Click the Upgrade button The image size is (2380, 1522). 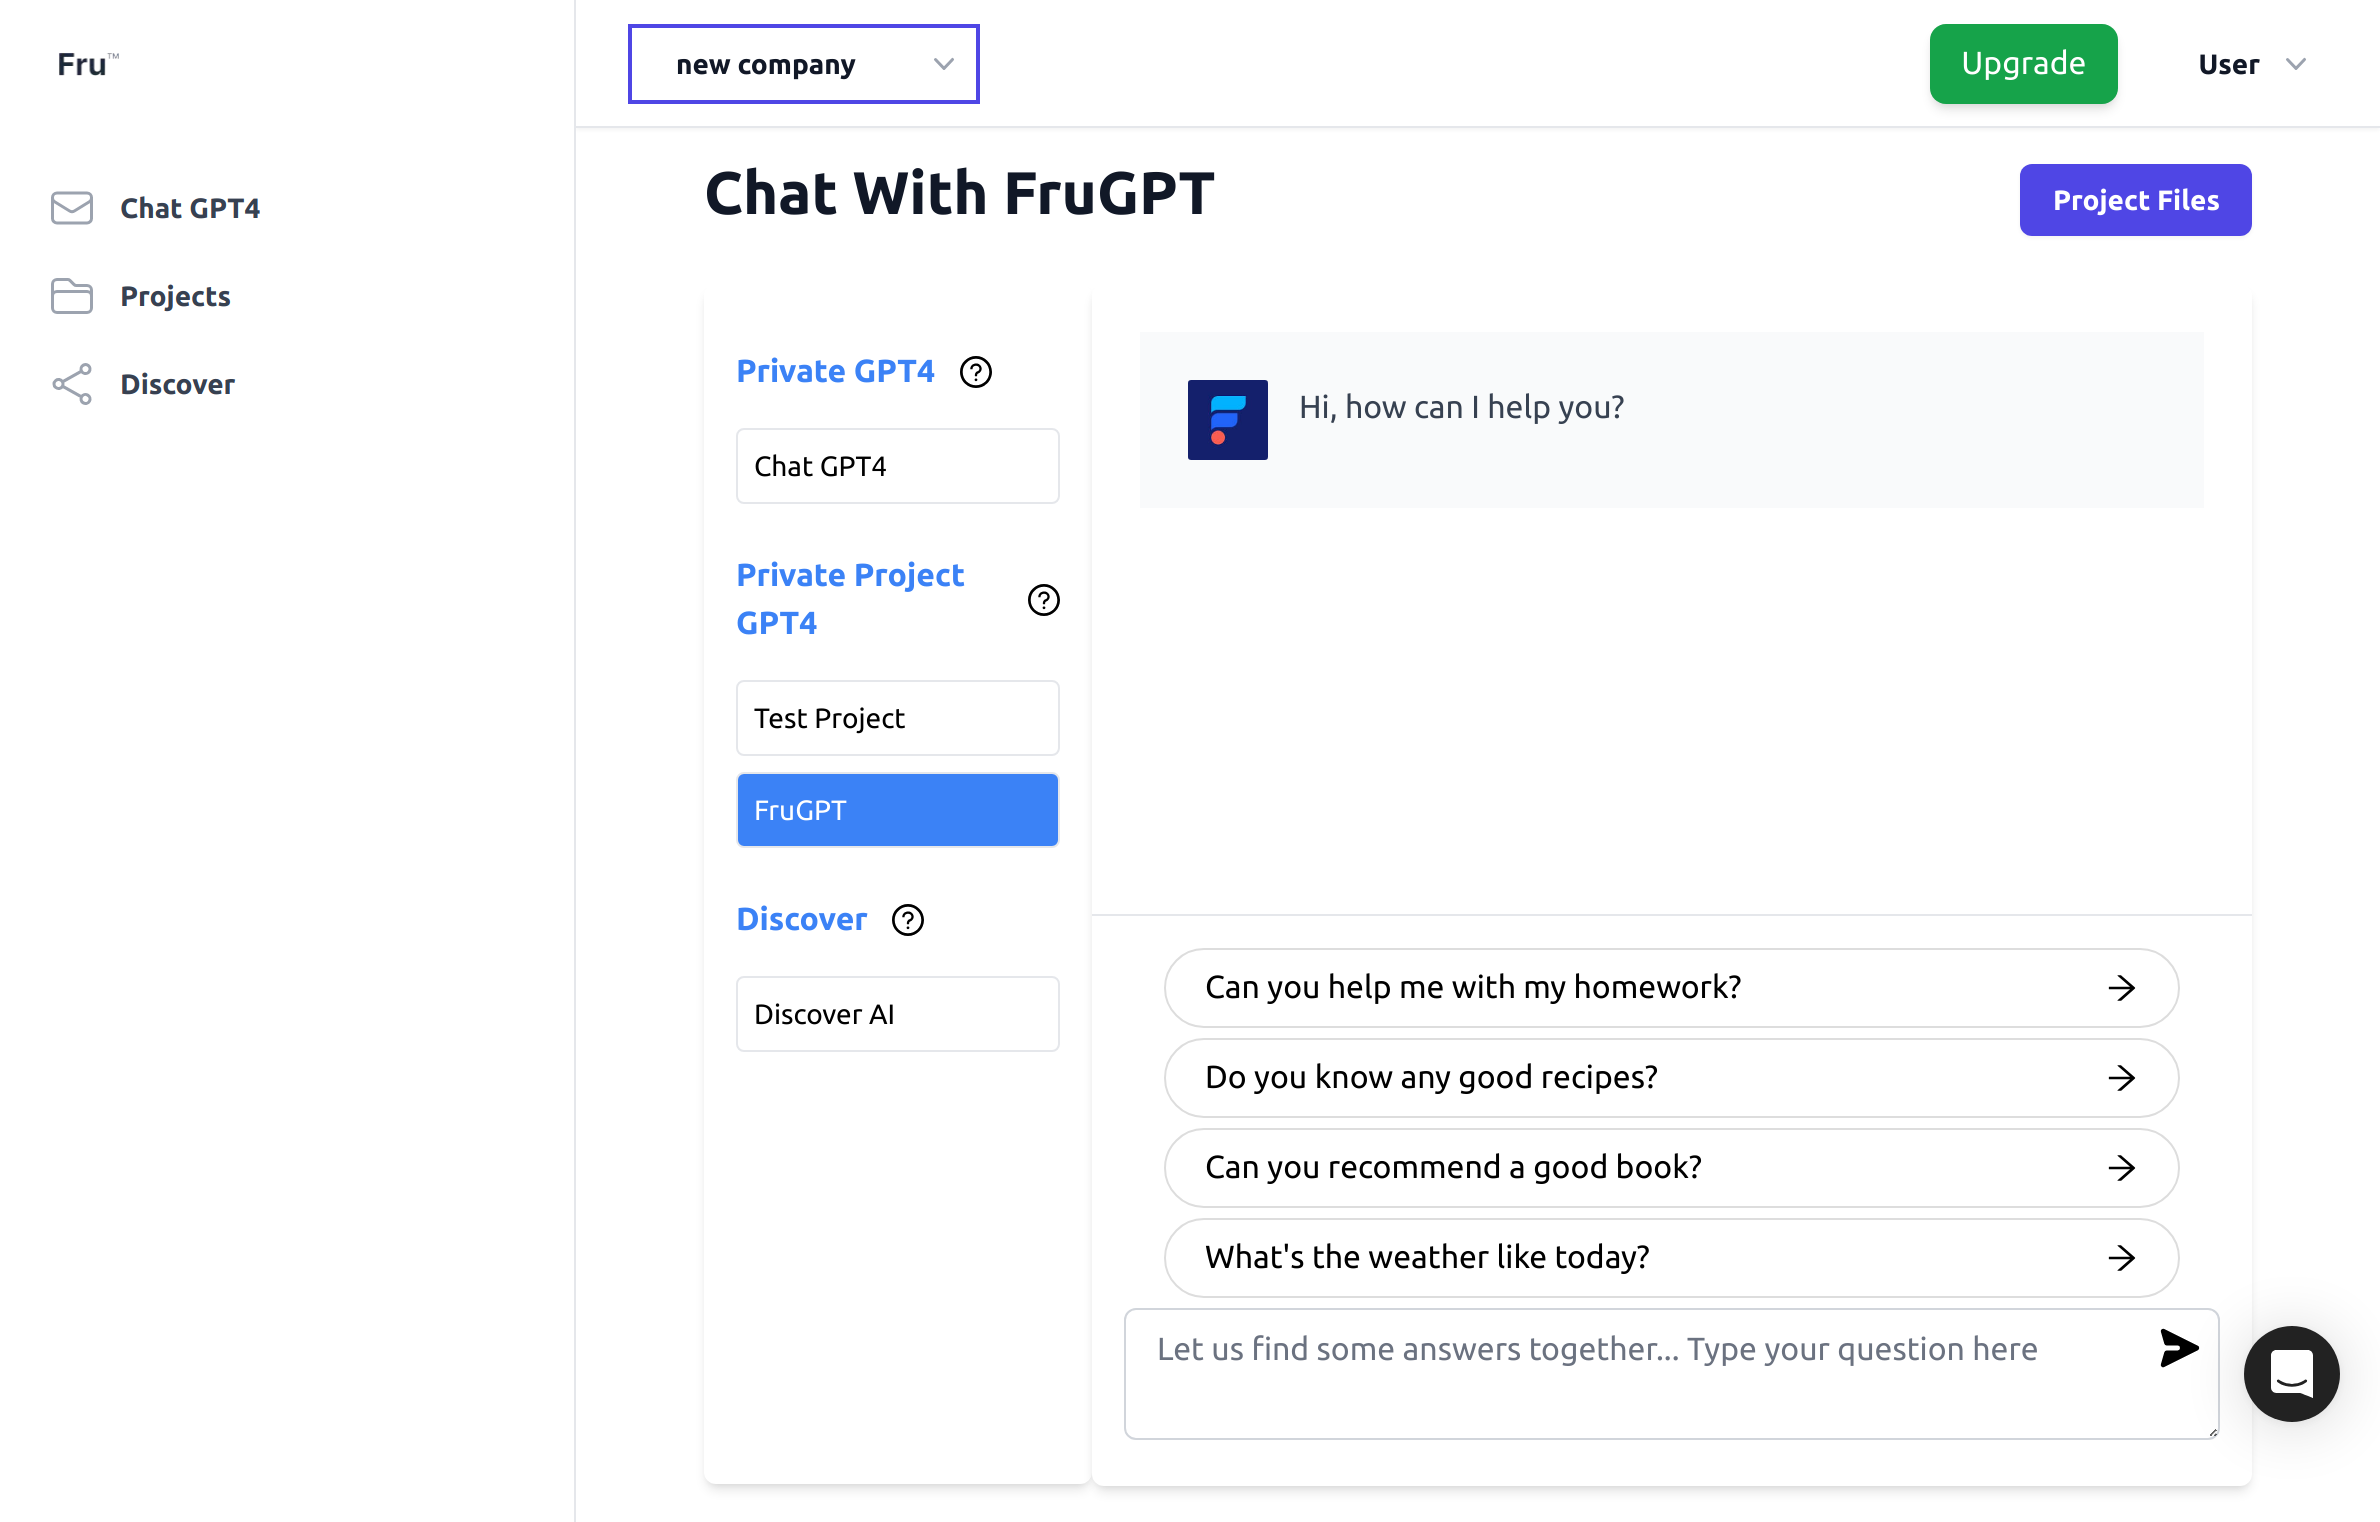pyautogui.click(x=2024, y=62)
